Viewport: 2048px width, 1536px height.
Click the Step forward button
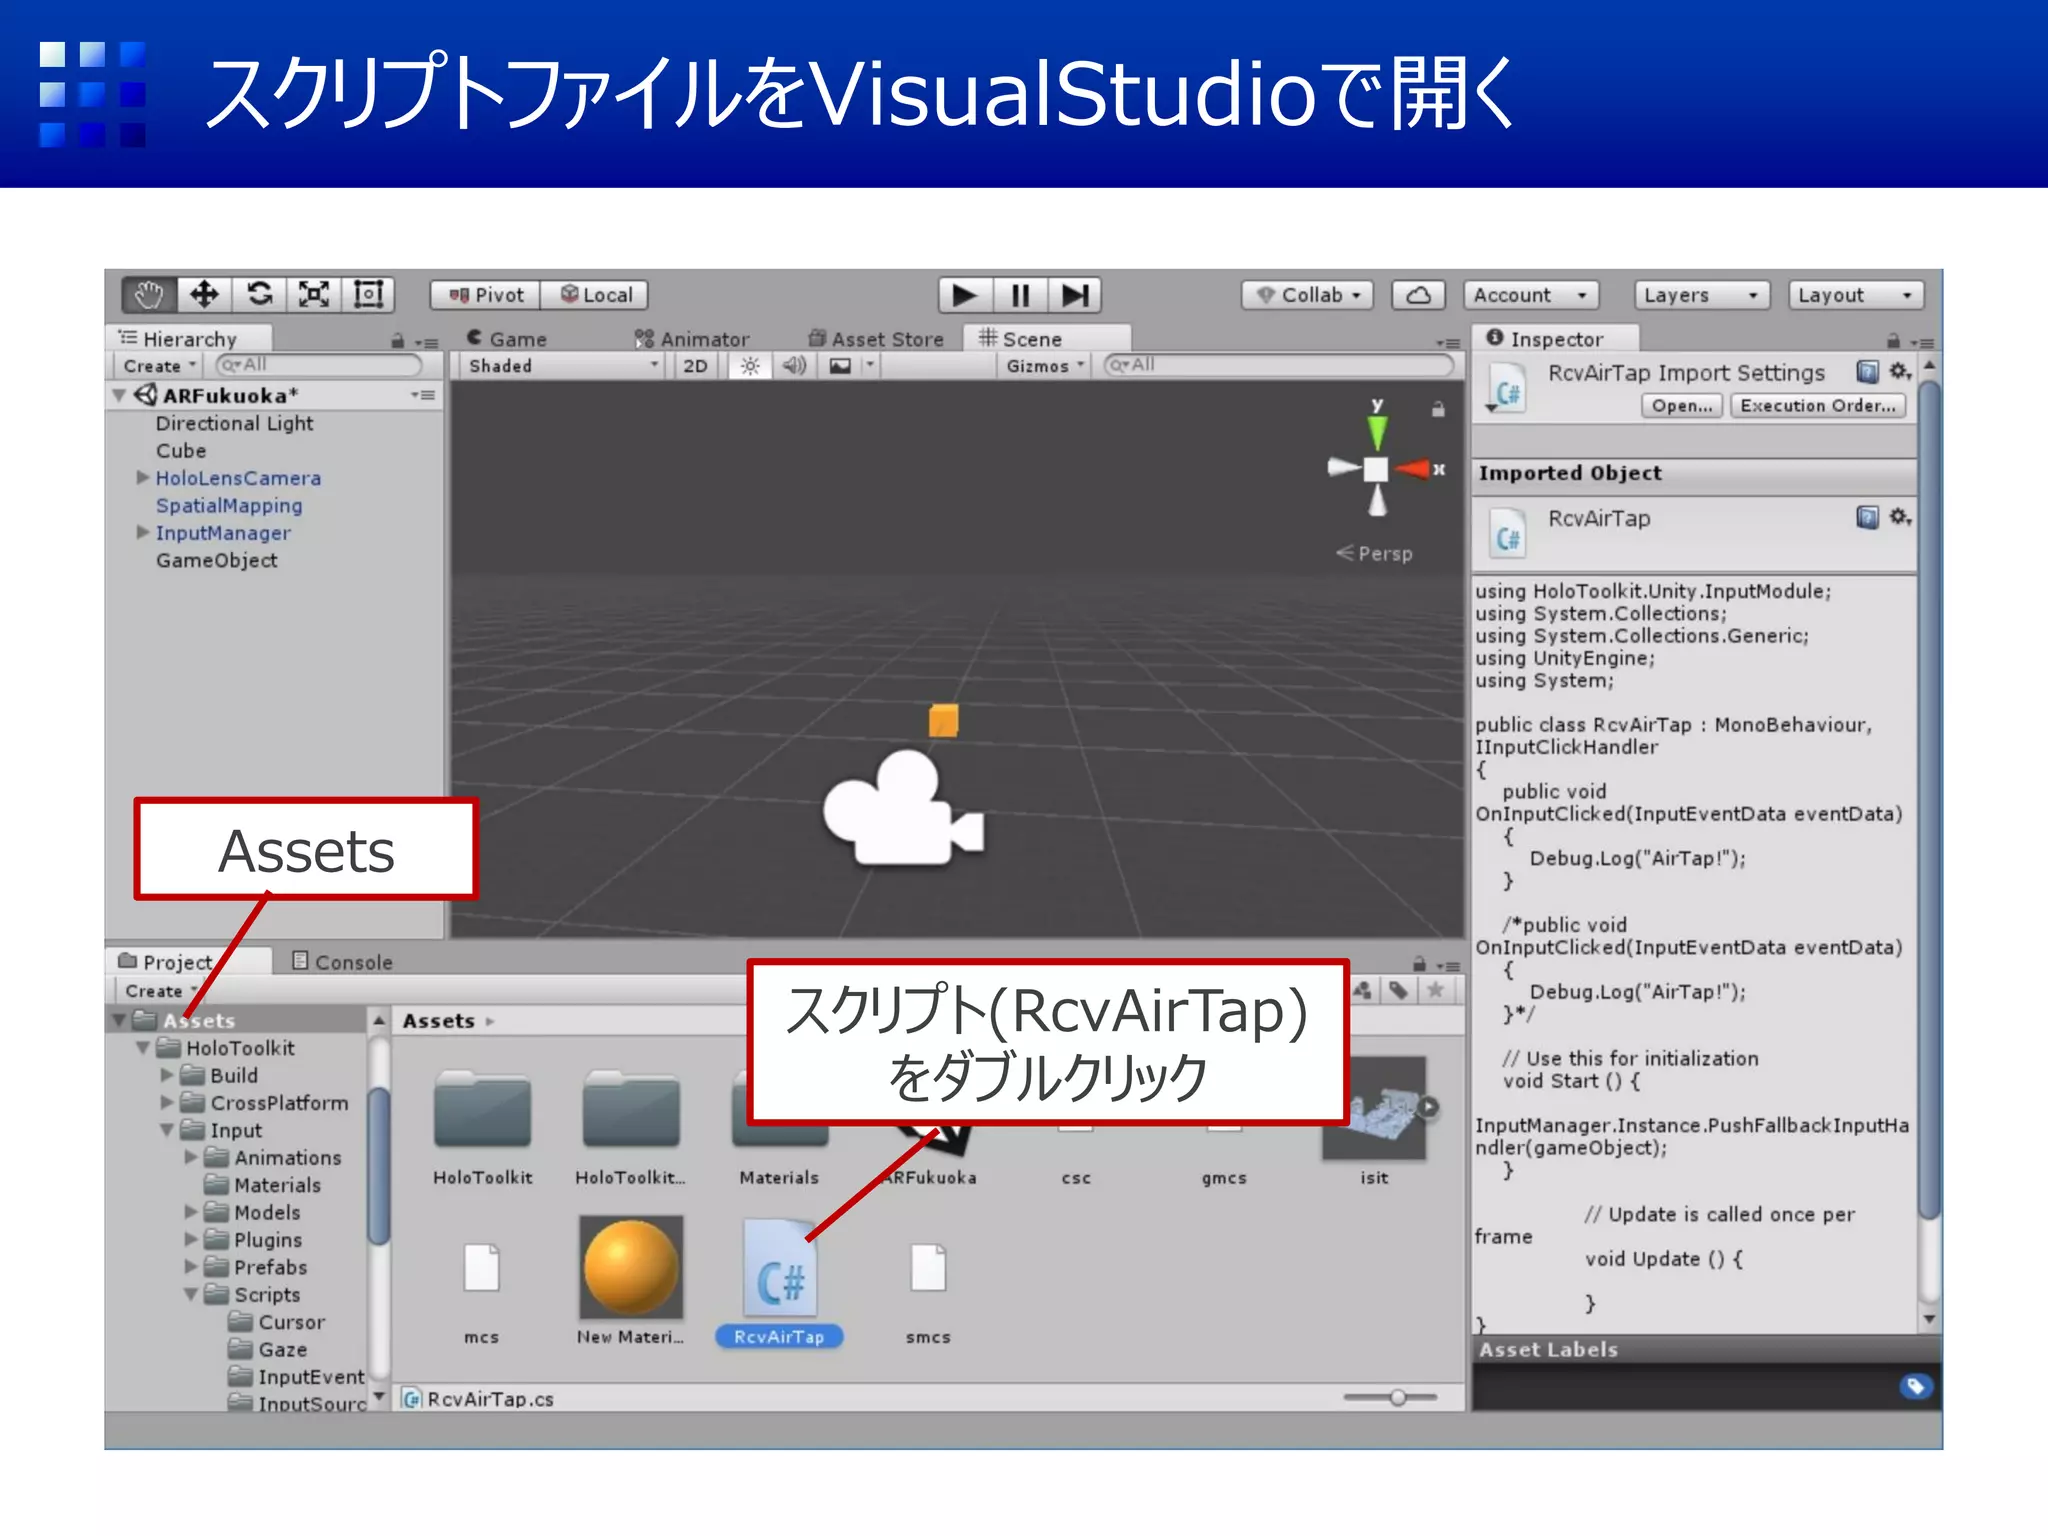pyautogui.click(x=1075, y=295)
